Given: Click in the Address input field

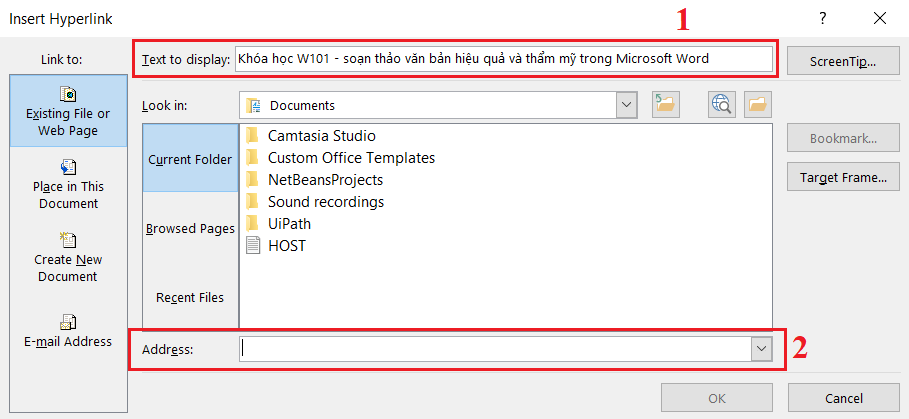Looking at the screenshot, I should [495, 348].
